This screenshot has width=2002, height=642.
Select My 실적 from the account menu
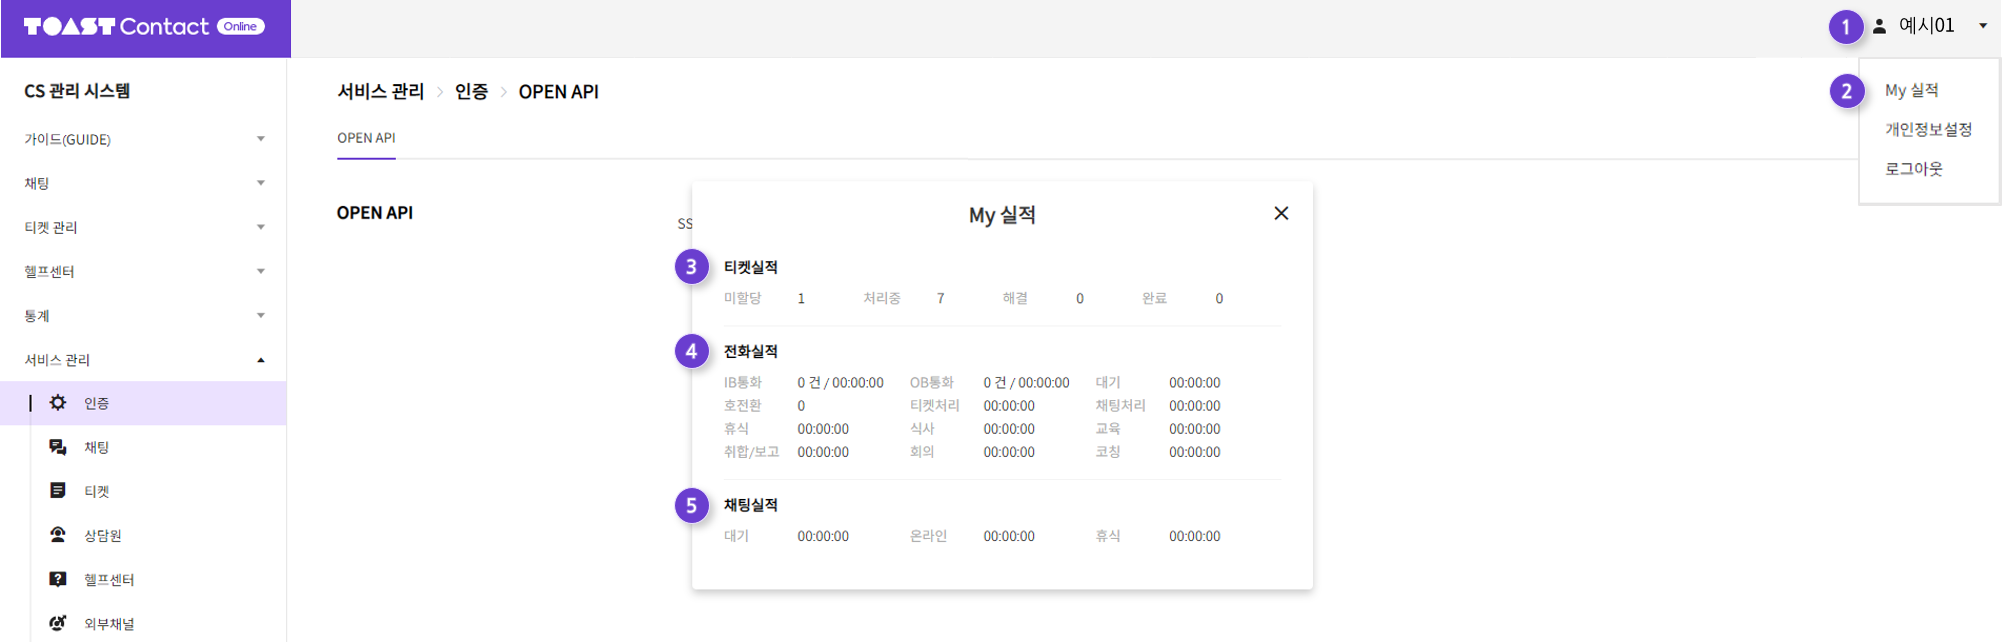point(1911,90)
